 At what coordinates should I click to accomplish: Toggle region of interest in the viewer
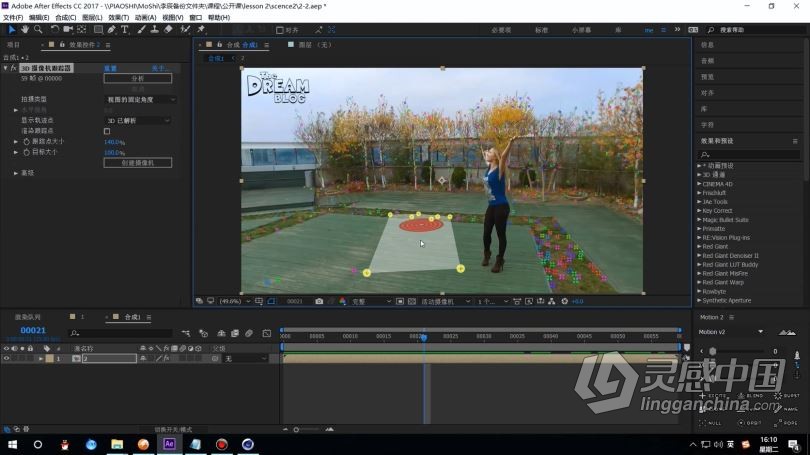coord(400,301)
